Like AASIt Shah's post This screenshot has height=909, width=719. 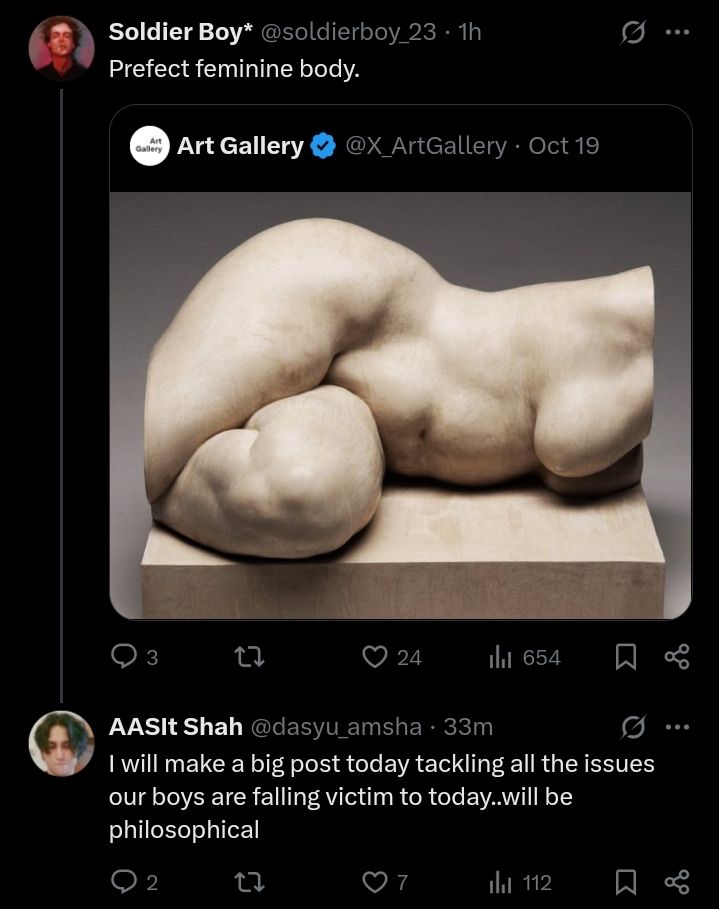tap(374, 882)
